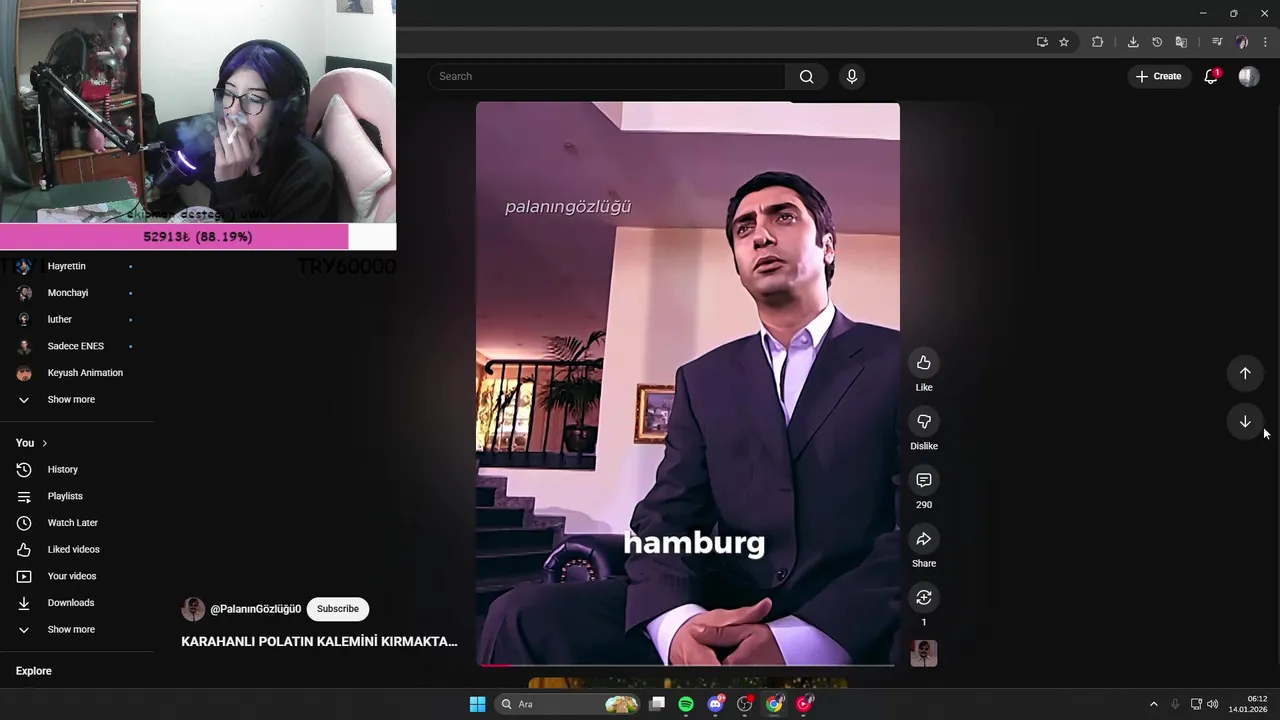Viewport: 1280px width, 720px height.
Task: Like the Shorts video
Action: (923, 363)
